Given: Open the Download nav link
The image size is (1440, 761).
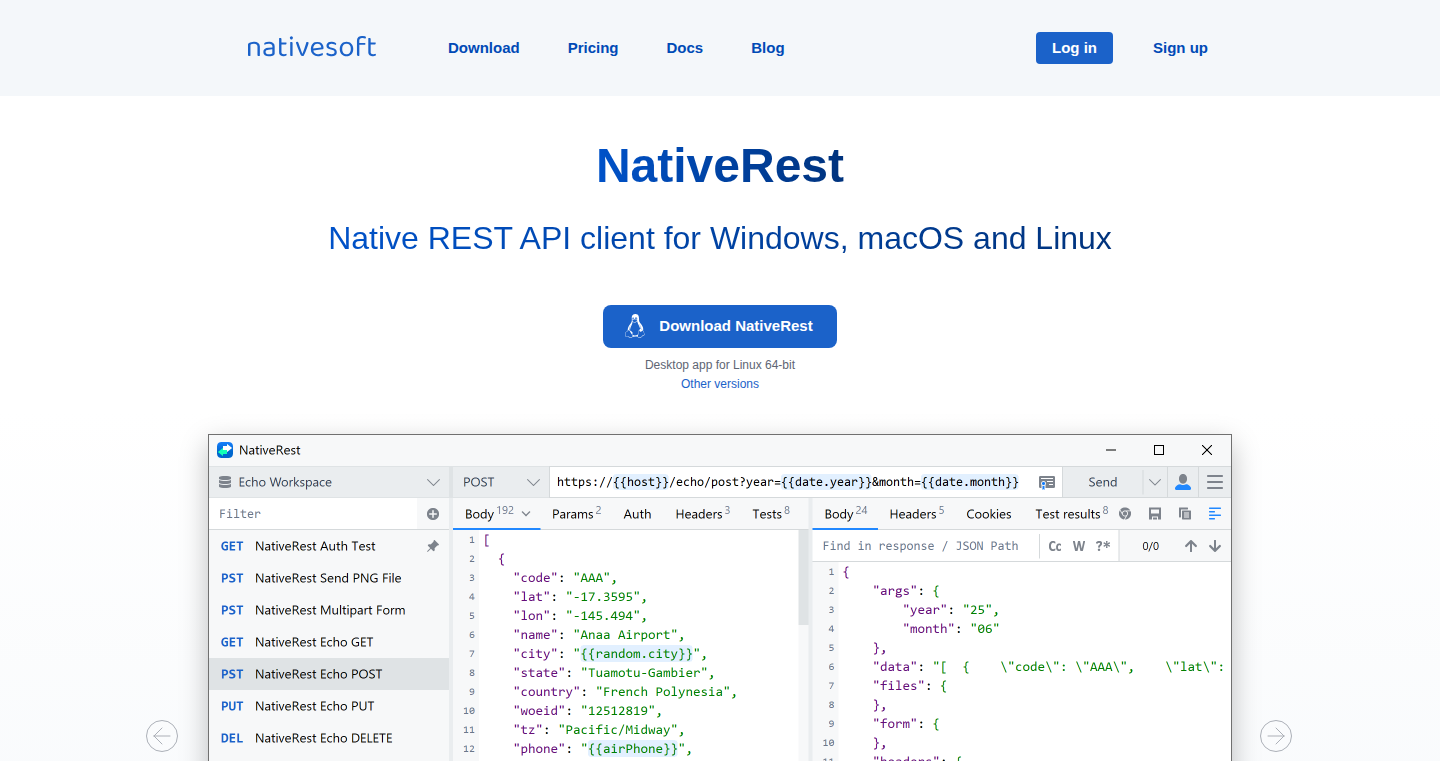Looking at the screenshot, I should [484, 48].
